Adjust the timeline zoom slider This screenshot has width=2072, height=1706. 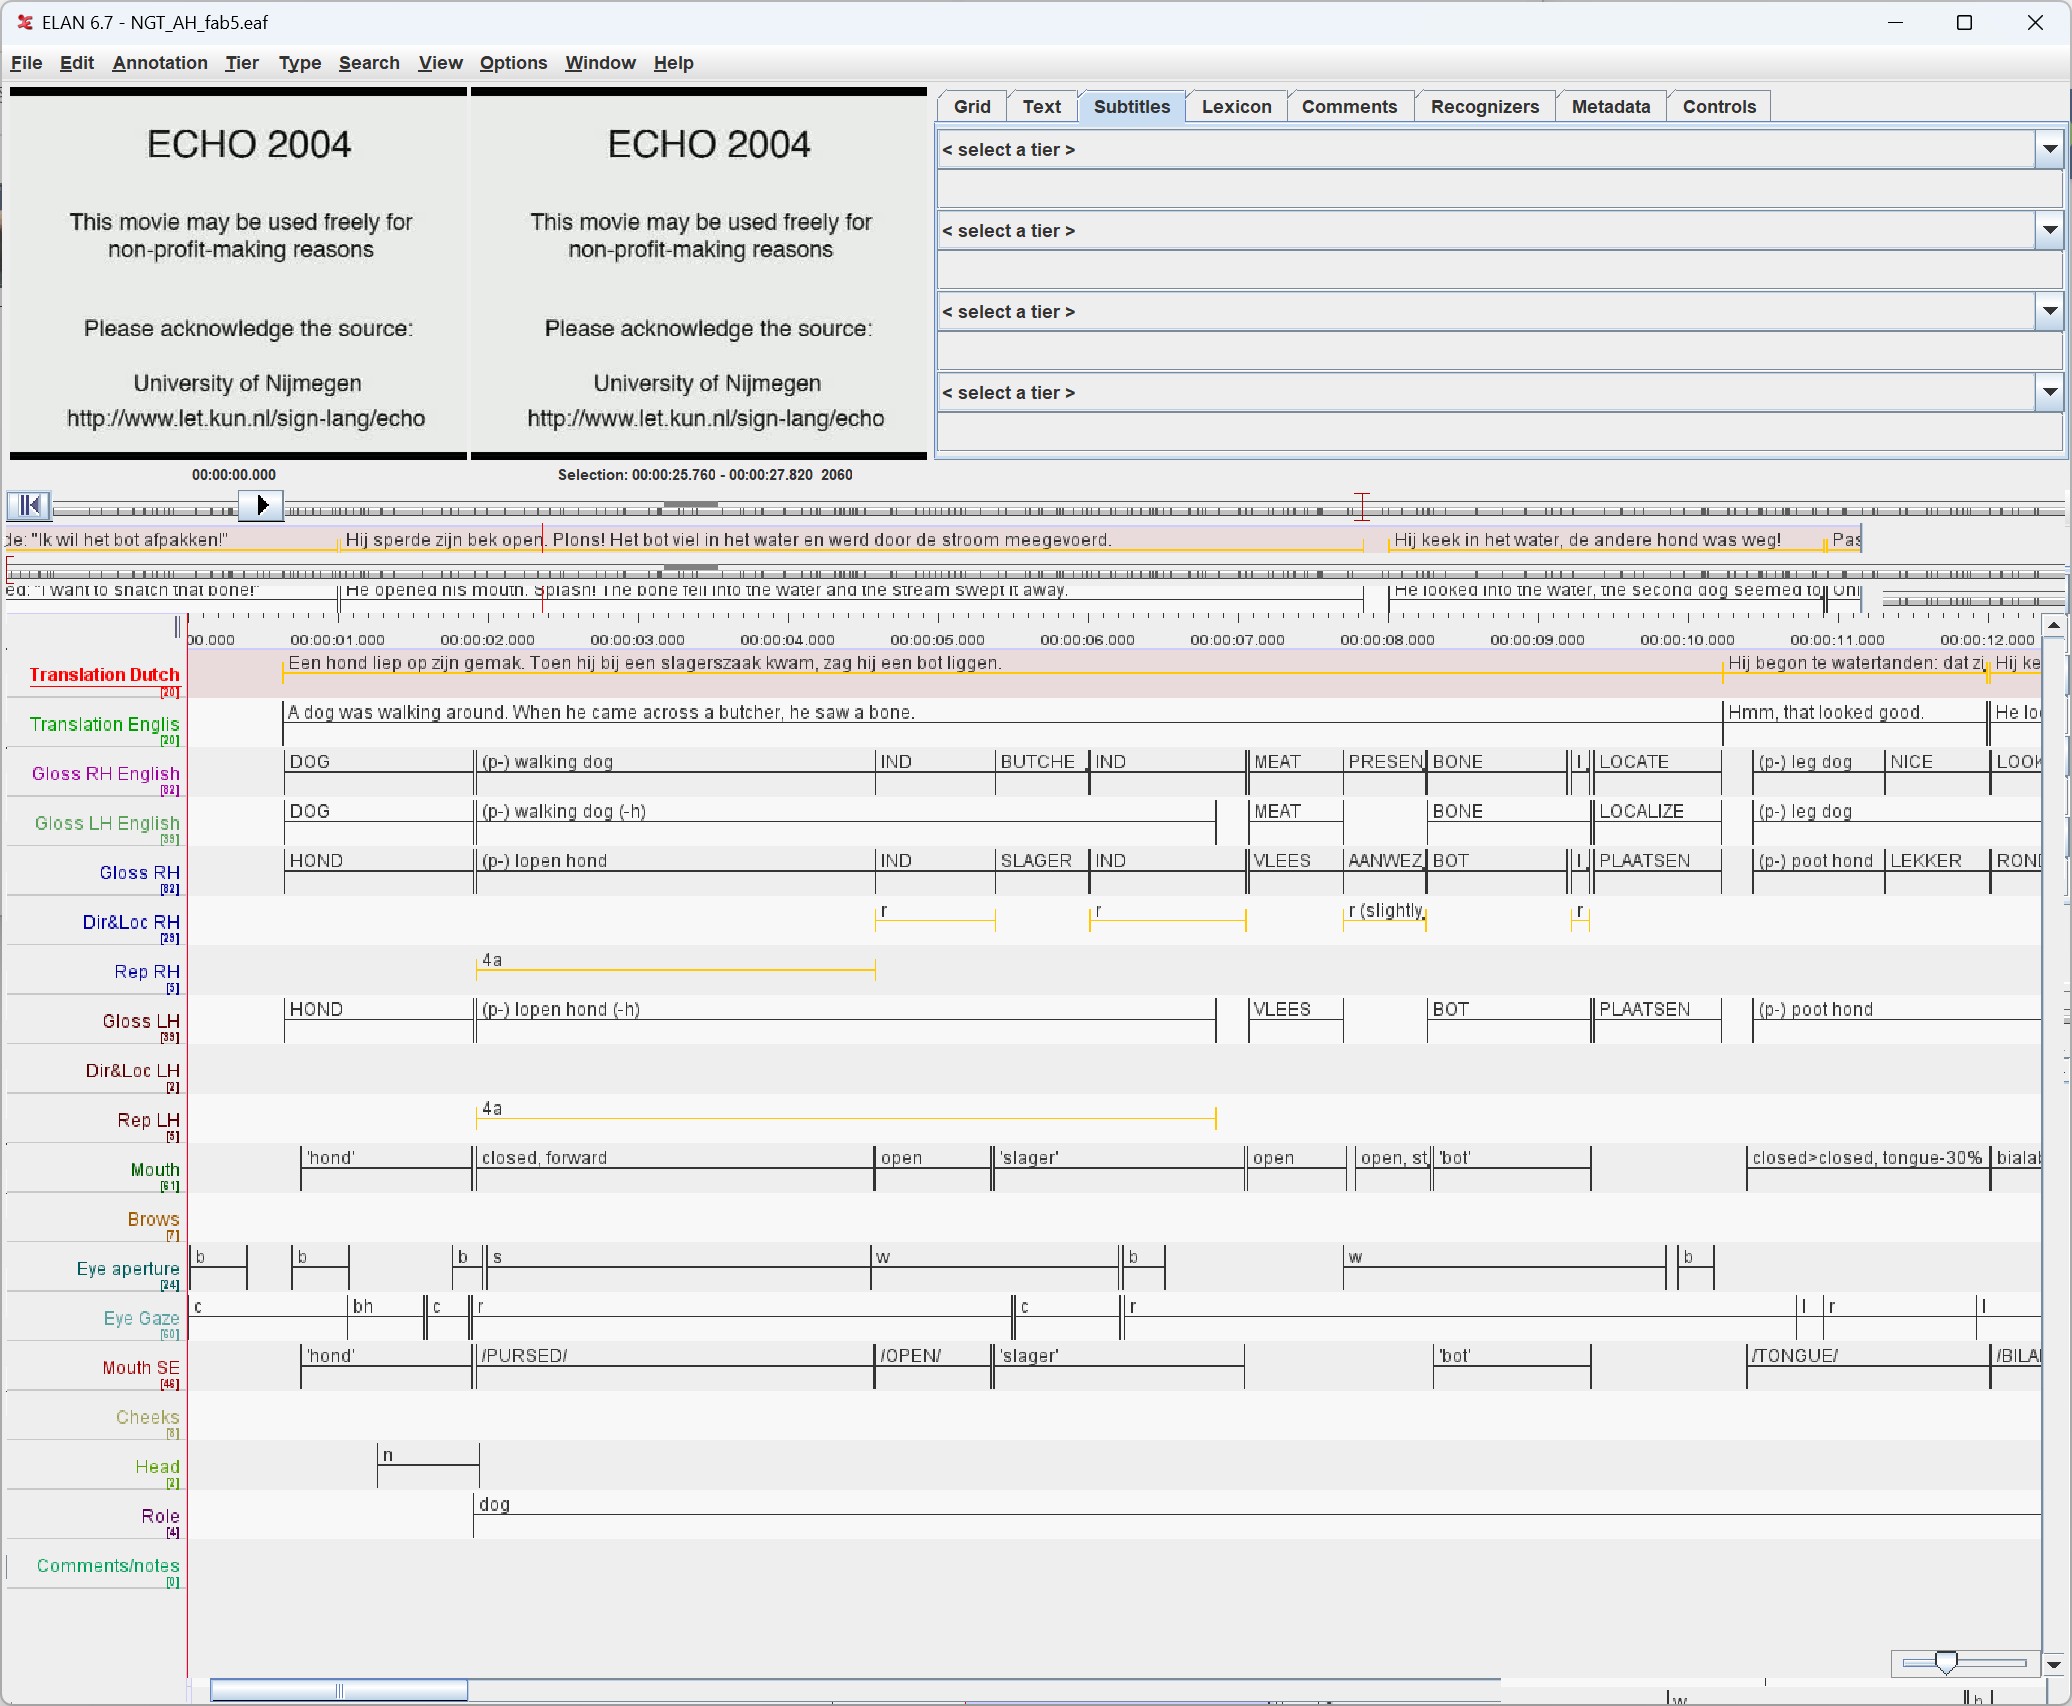pyautogui.click(x=1945, y=1662)
